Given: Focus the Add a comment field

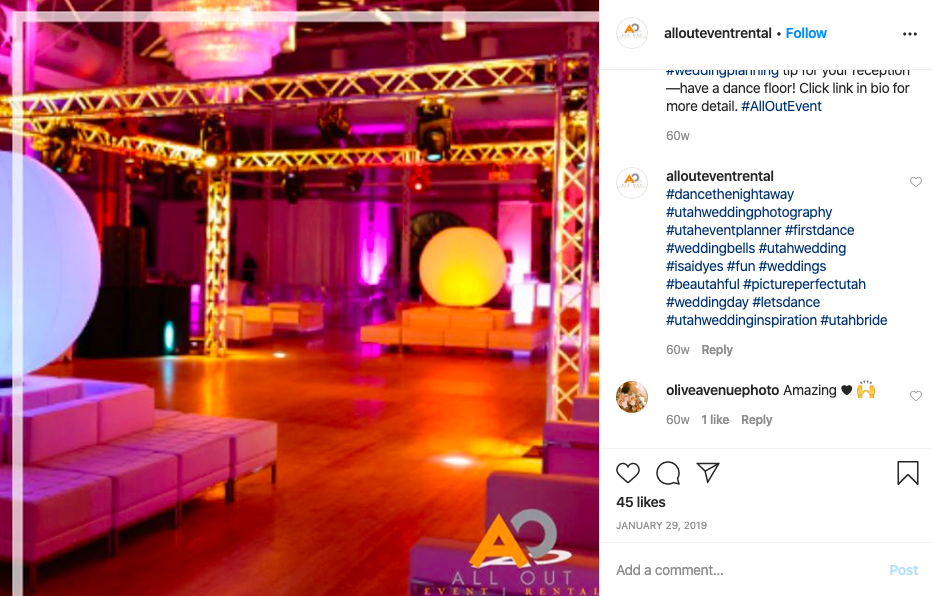Looking at the screenshot, I should point(749,570).
